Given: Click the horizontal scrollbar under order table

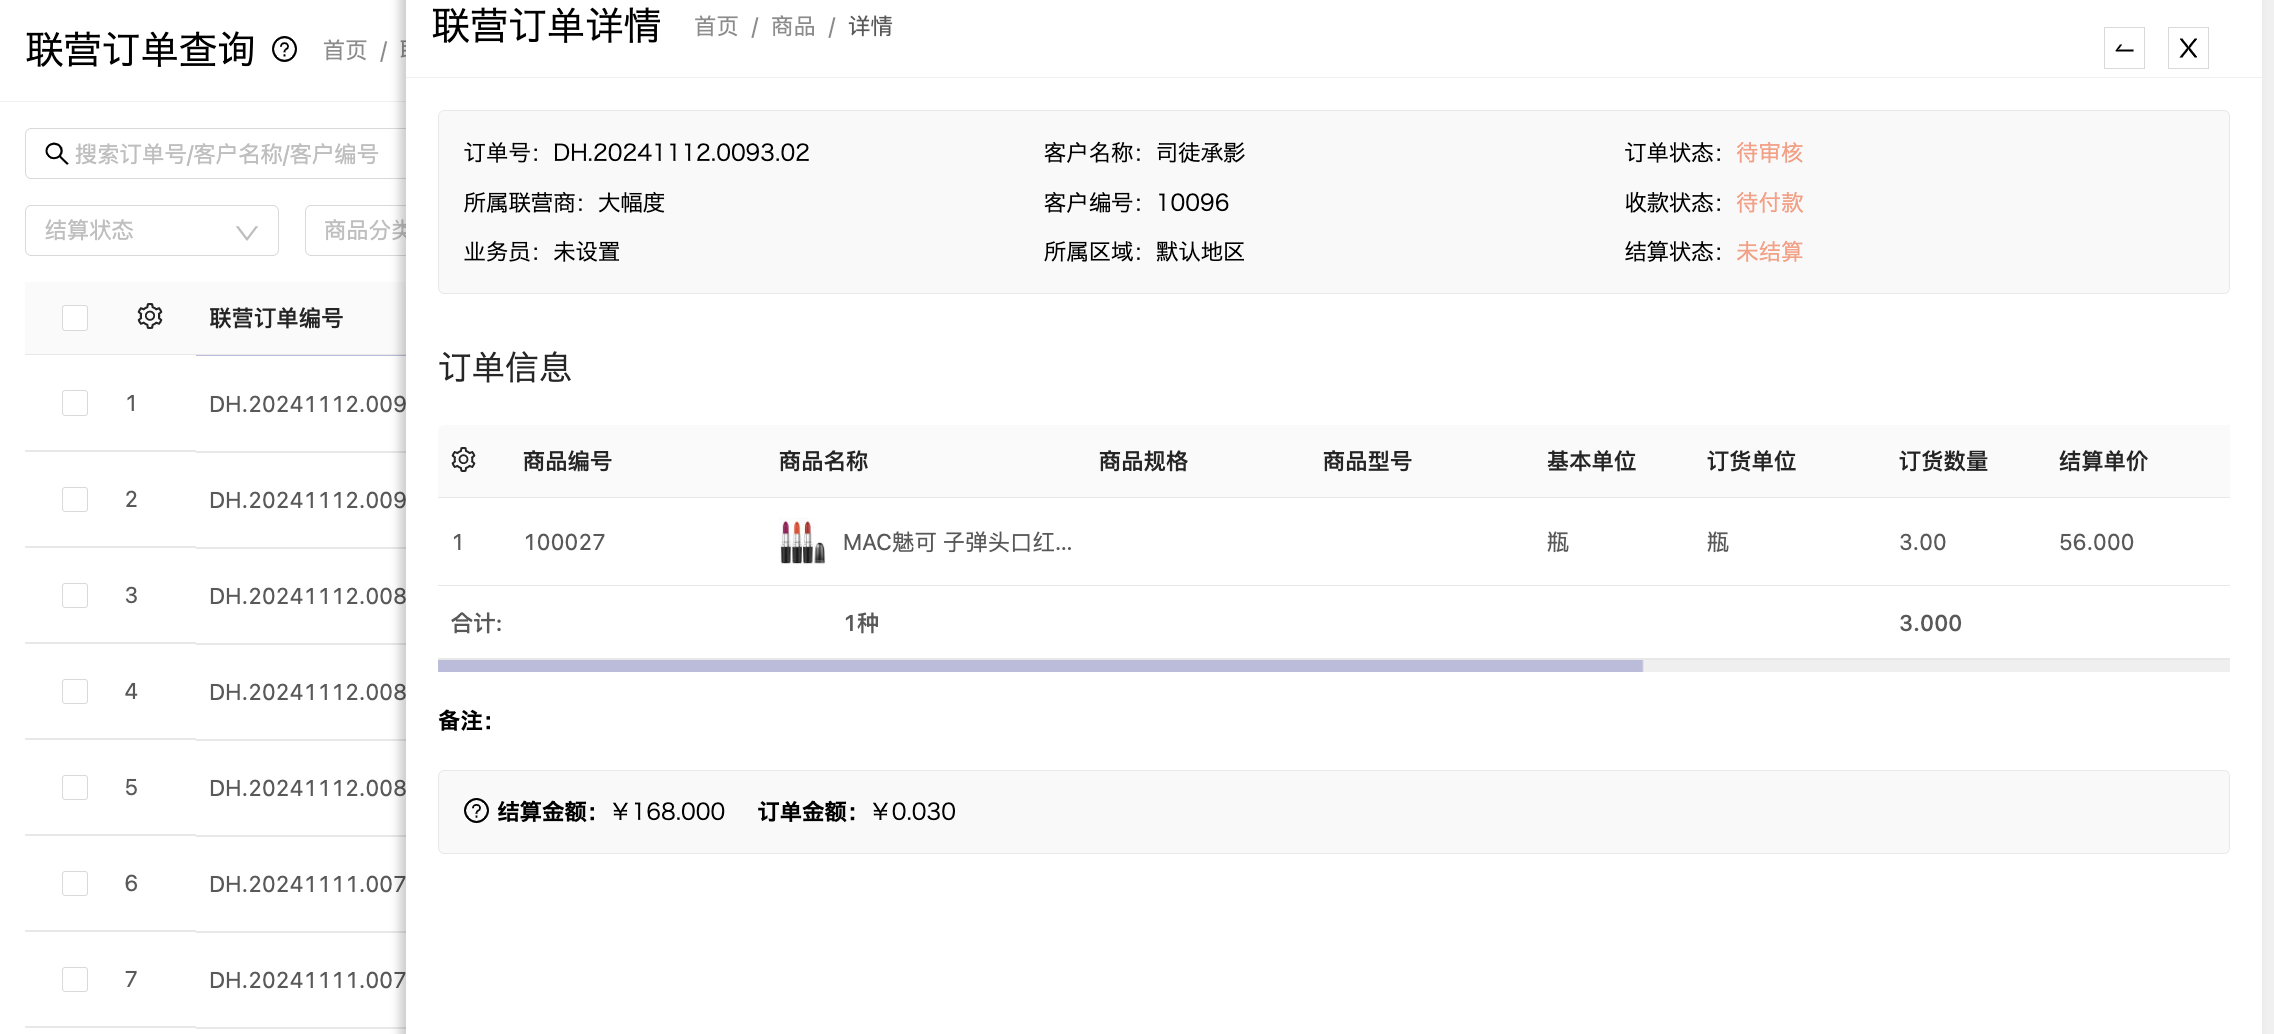Looking at the screenshot, I should (1040, 665).
